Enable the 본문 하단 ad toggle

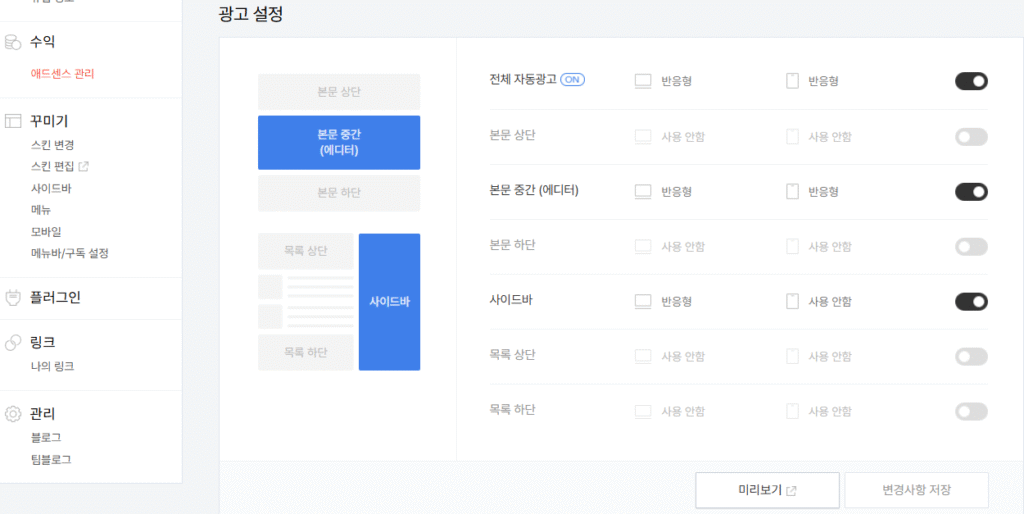971,247
